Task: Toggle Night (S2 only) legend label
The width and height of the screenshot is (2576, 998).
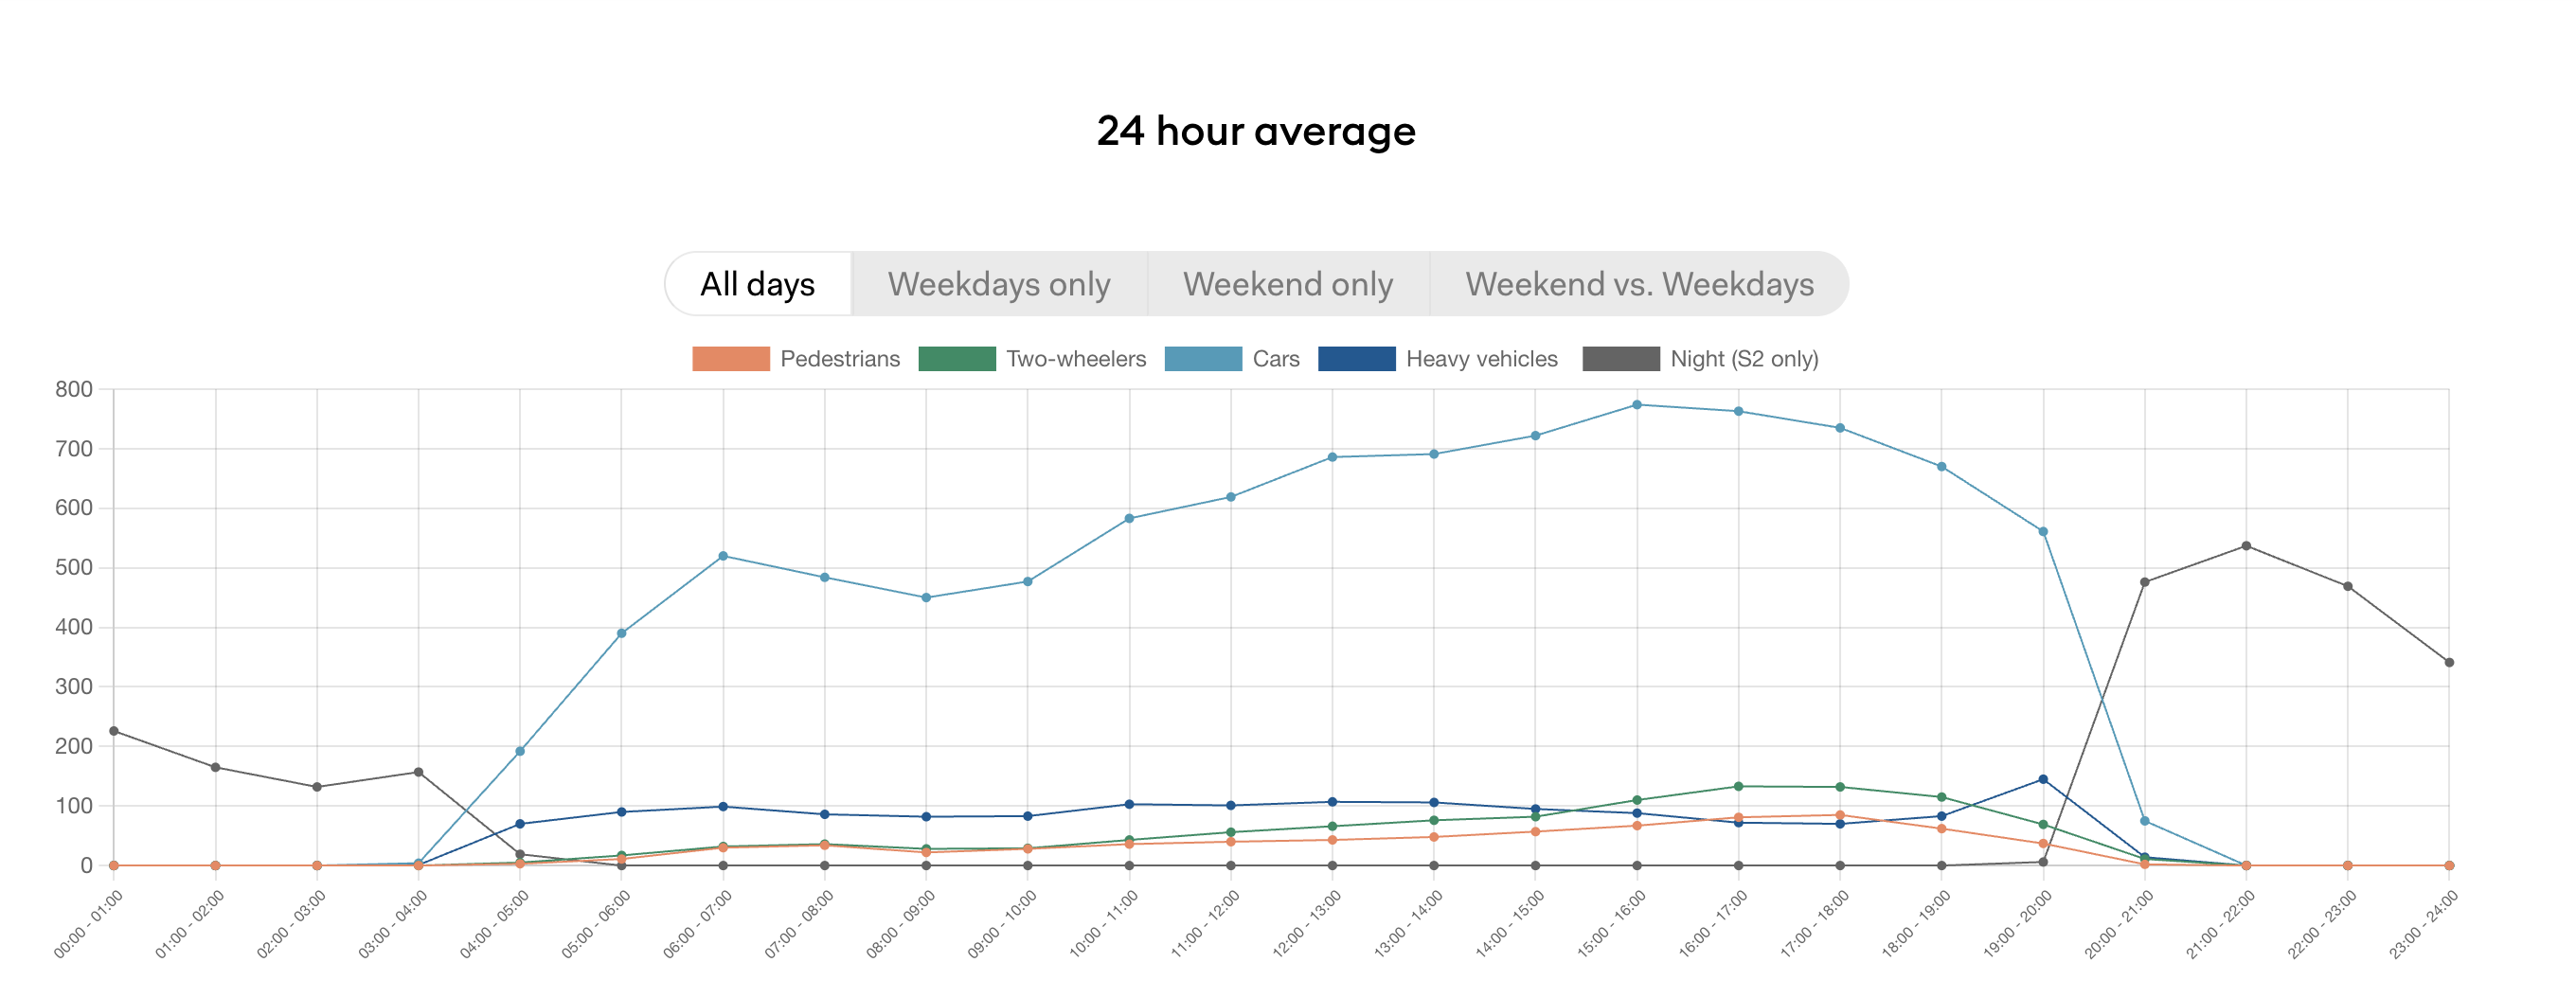Action: pyautogui.click(x=1743, y=359)
